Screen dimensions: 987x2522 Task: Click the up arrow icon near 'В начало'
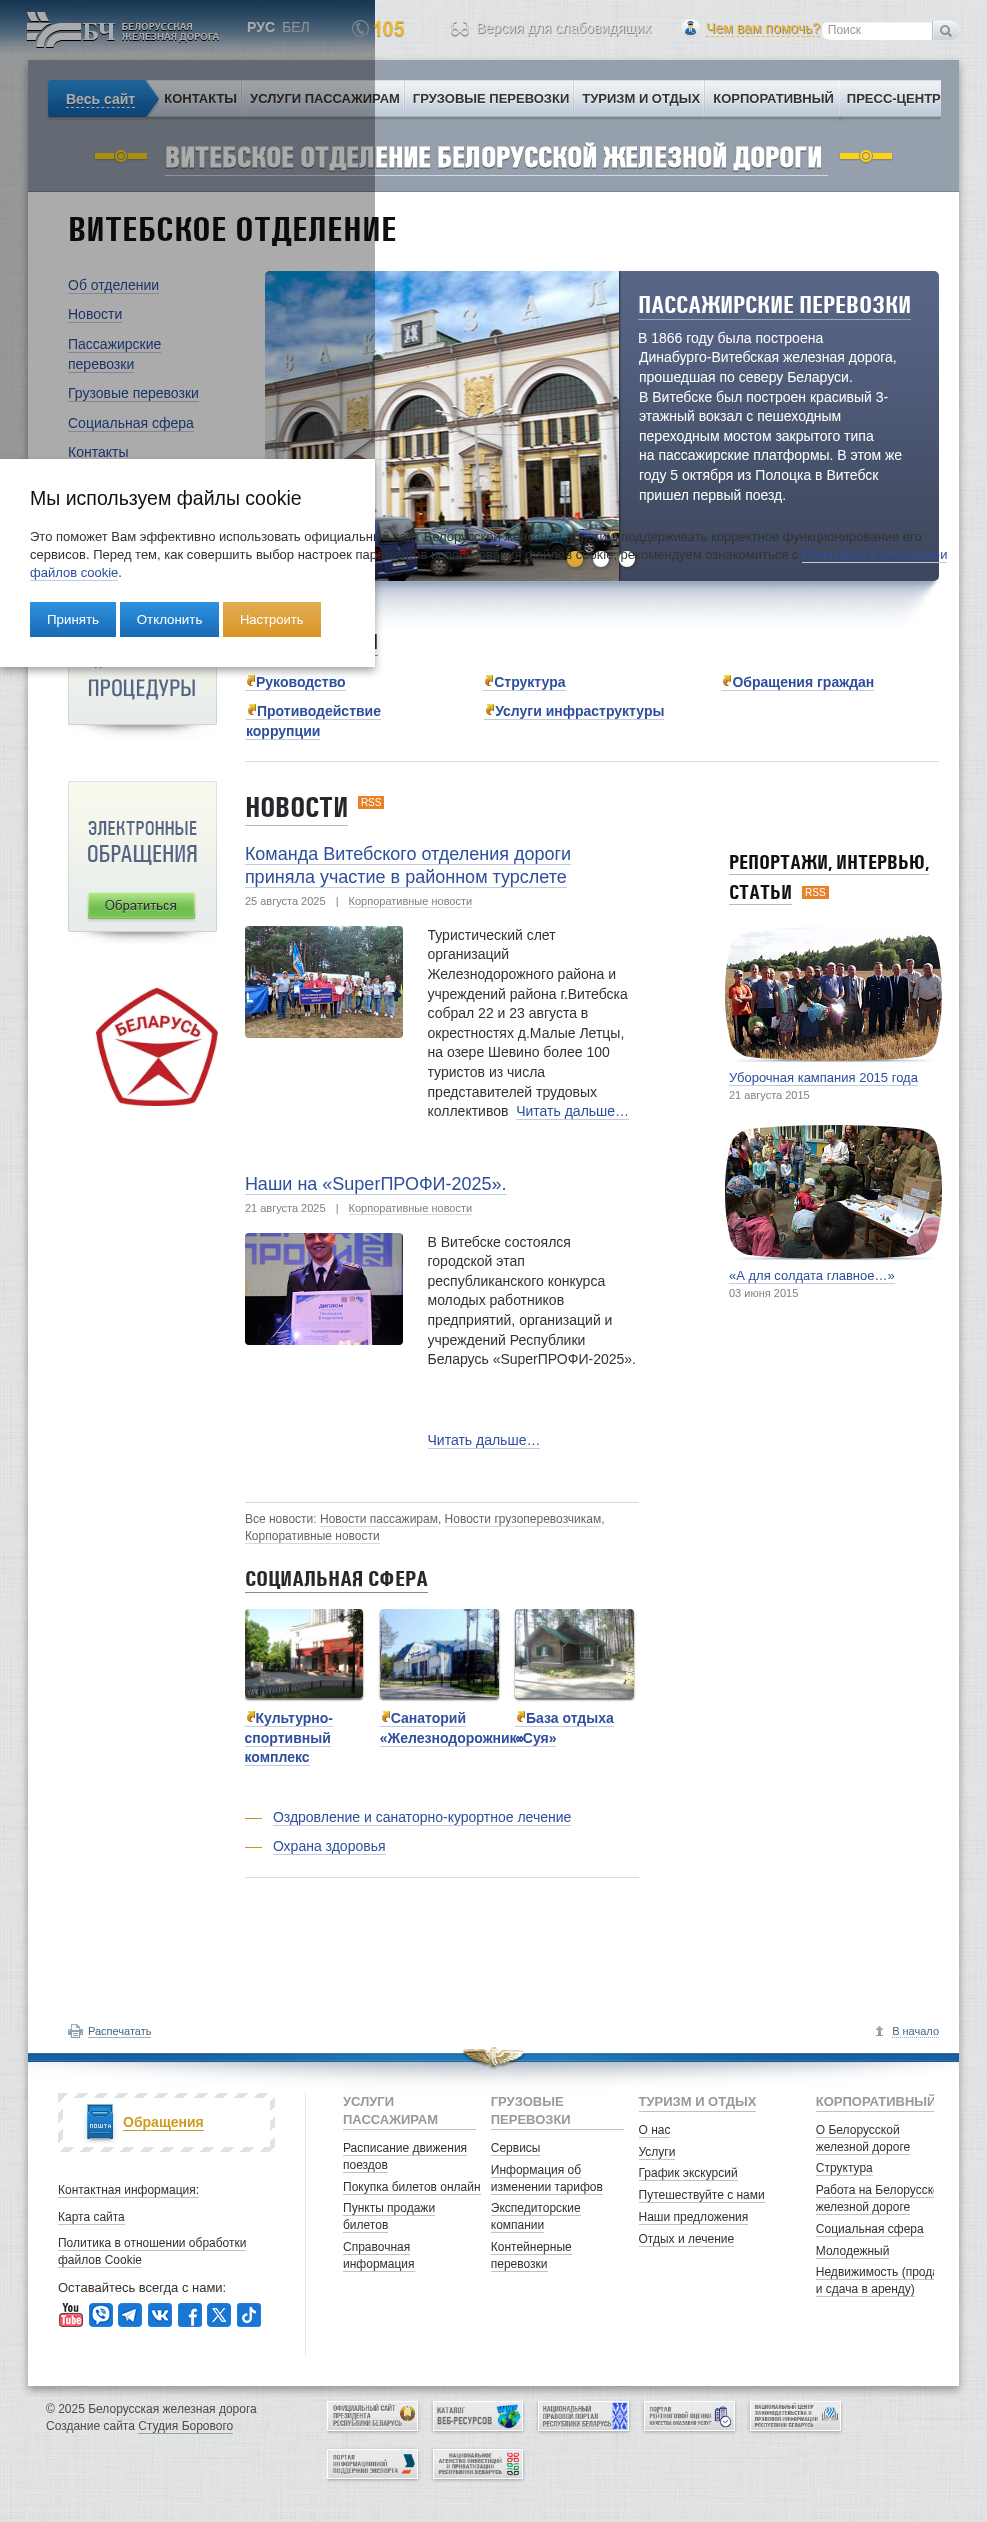(x=879, y=2031)
